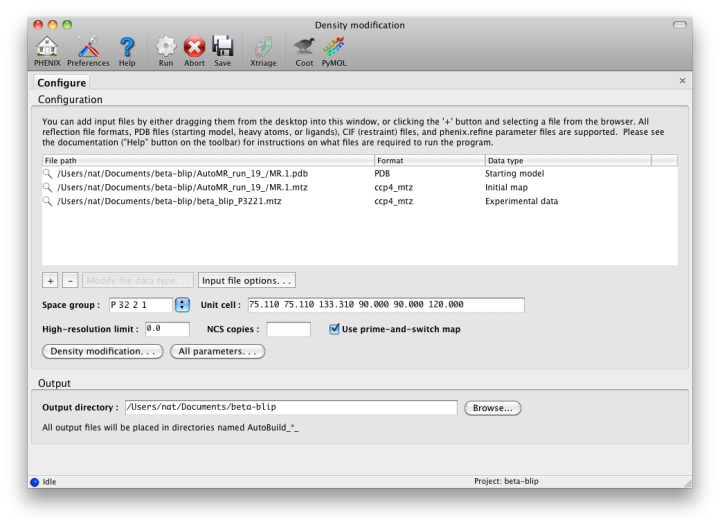Image resolution: width=720 pixels, height=526 pixels.
Task: Click Browse for output directory
Action: pos(492,408)
